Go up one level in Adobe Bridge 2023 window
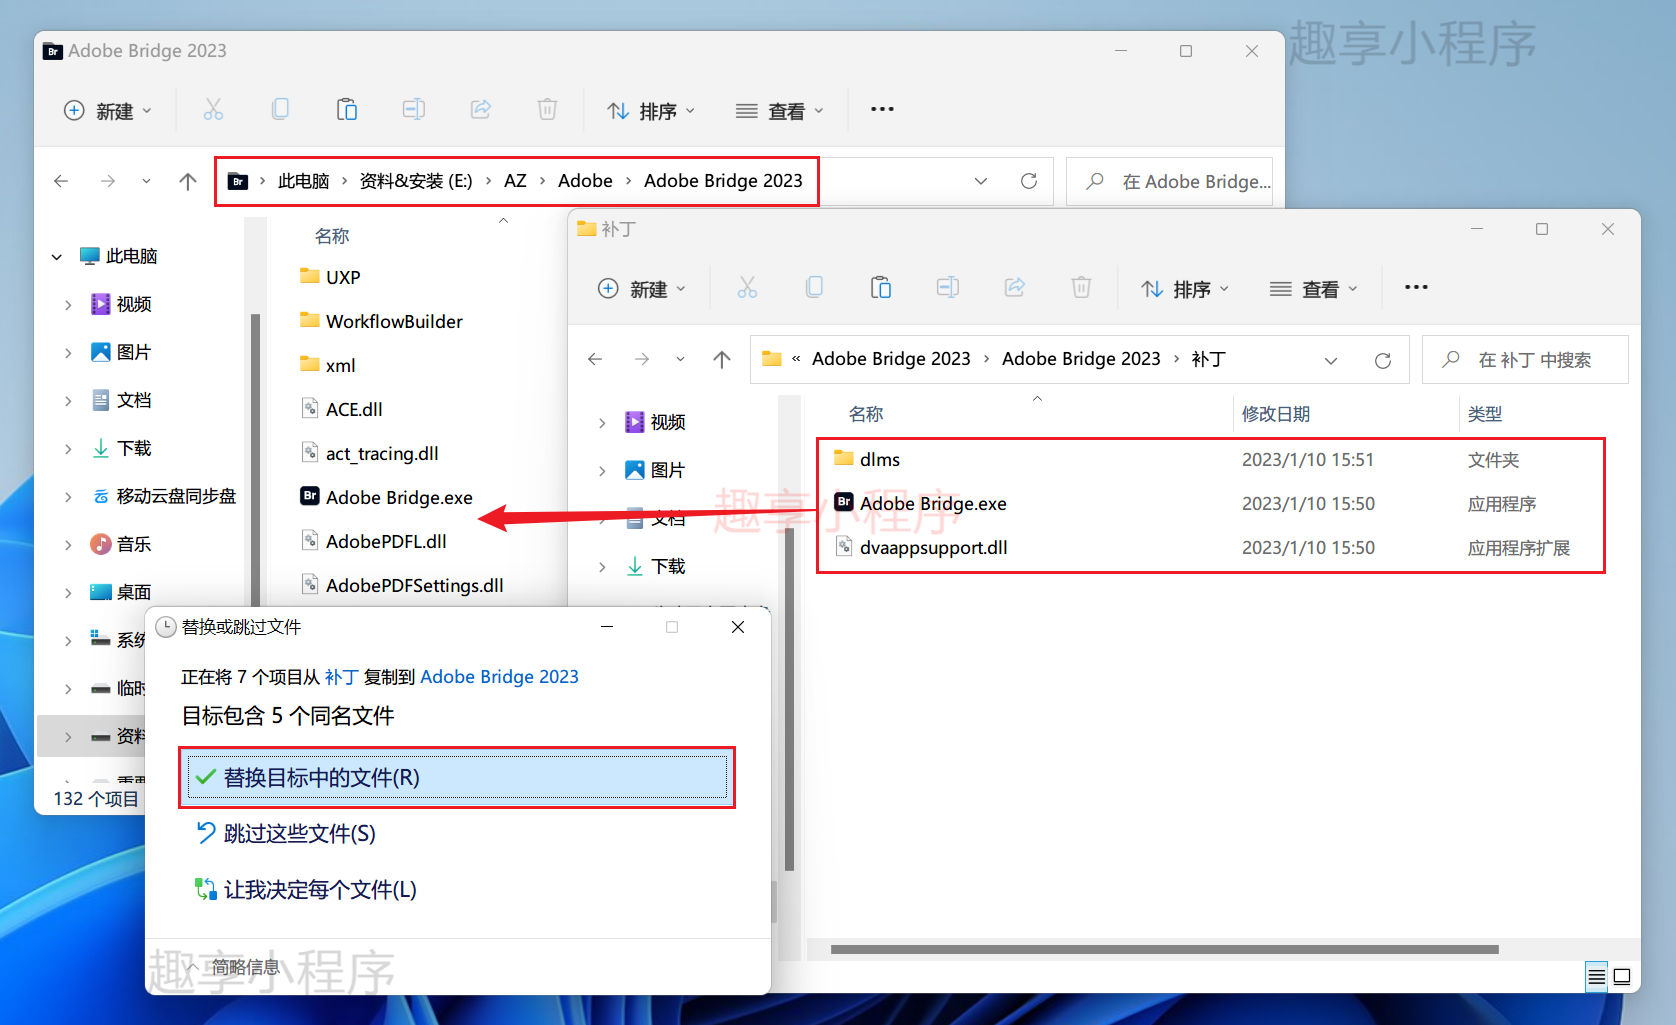Viewport: 1676px width, 1025px height. pyautogui.click(x=187, y=181)
